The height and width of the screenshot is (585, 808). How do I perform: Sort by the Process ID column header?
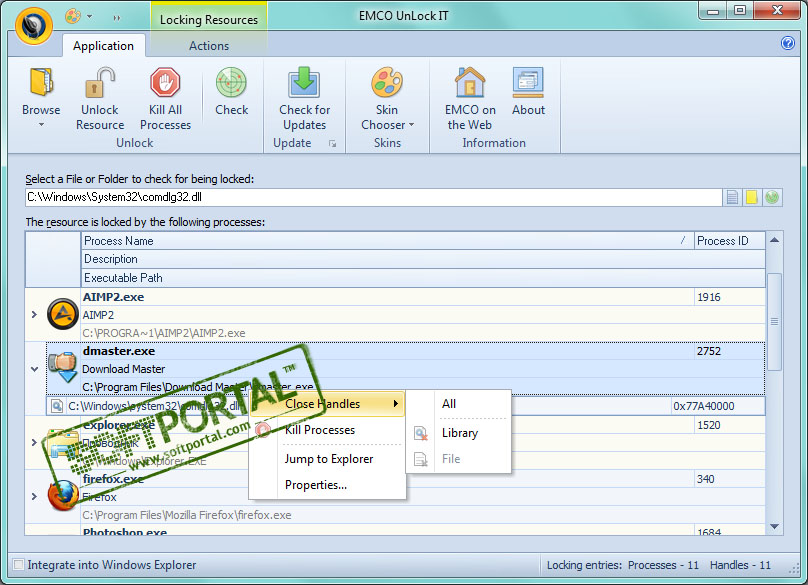[x=729, y=241]
